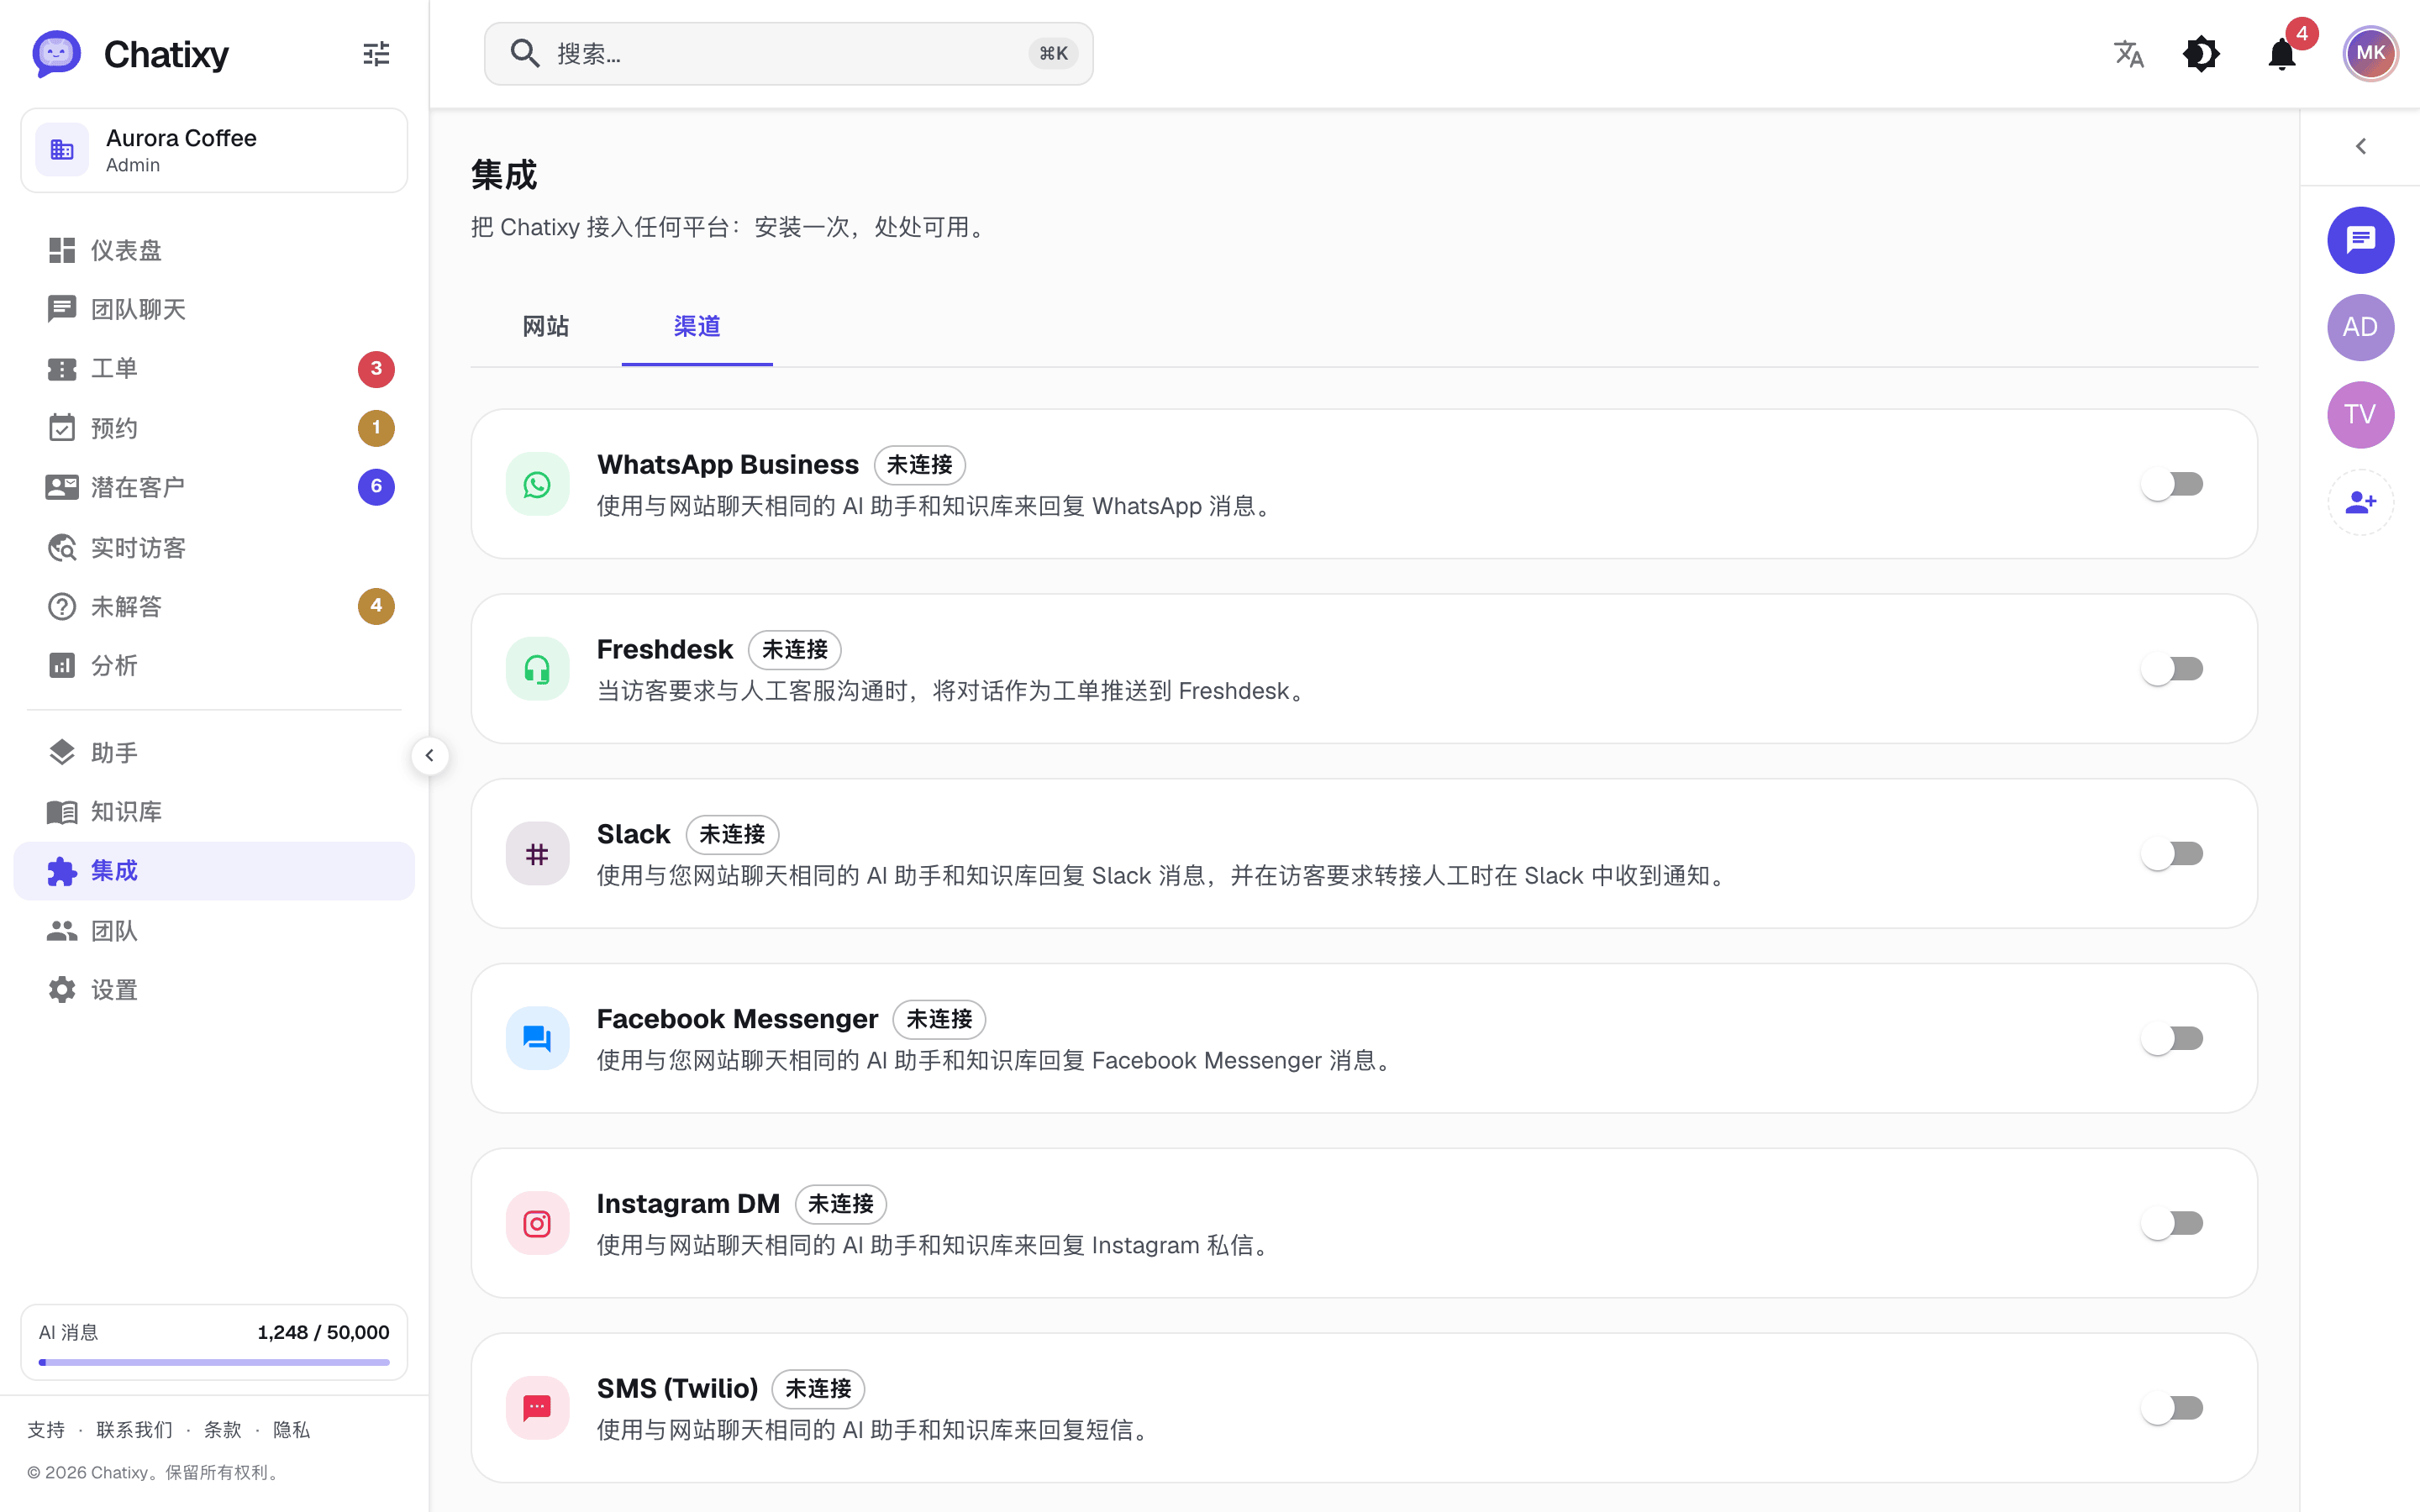Select the TV avatar in right panel
Screen dimensions: 2420x1512
(2360, 415)
